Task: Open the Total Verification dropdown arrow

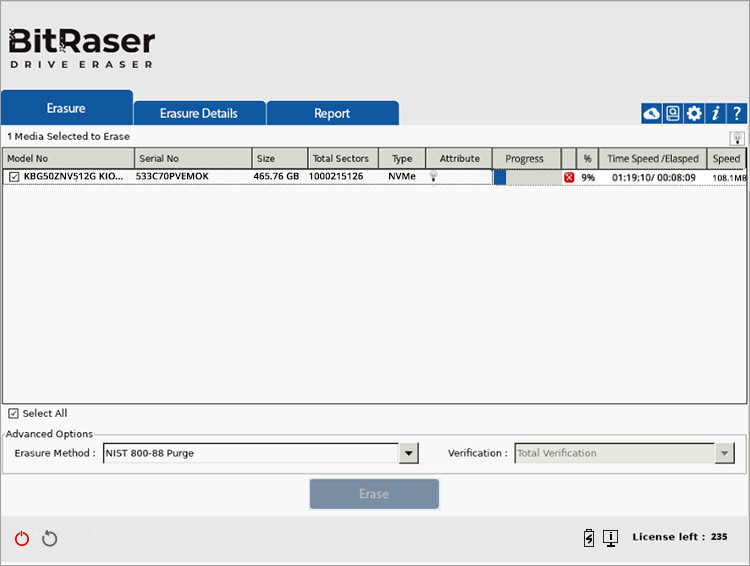Action: pyautogui.click(x=725, y=453)
